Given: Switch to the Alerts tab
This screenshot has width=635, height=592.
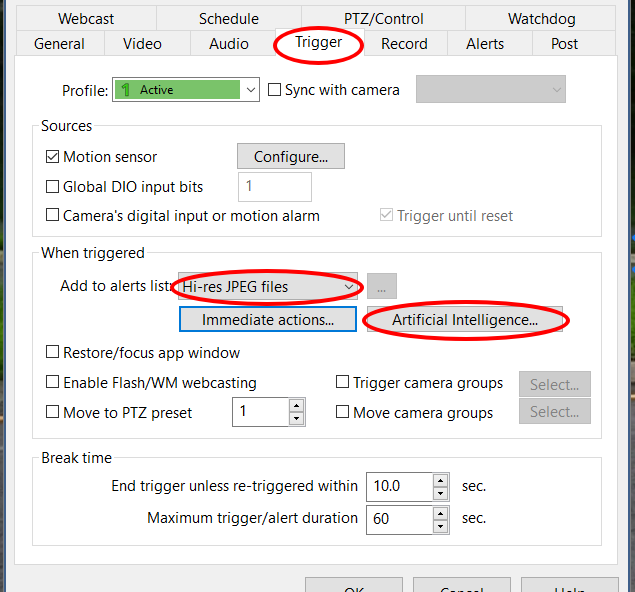Looking at the screenshot, I should [x=485, y=44].
